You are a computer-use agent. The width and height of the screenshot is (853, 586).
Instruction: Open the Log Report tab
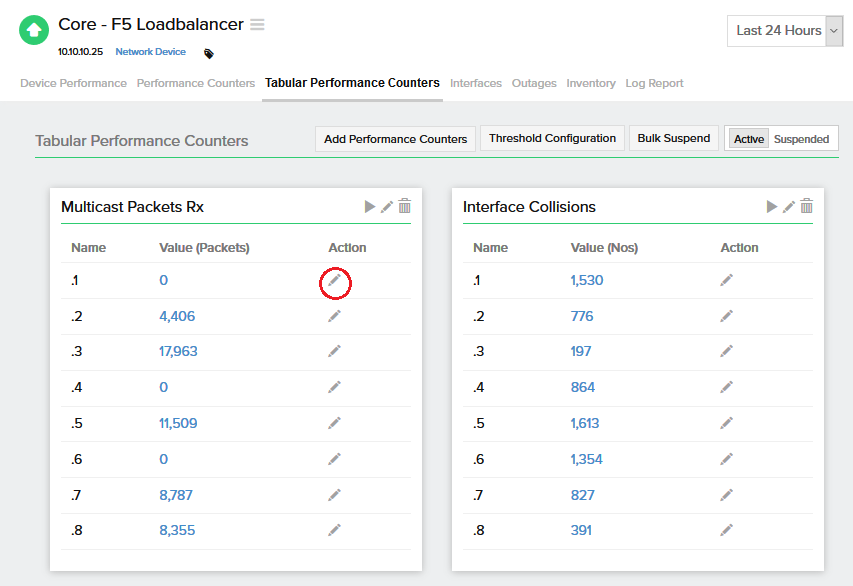click(654, 83)
